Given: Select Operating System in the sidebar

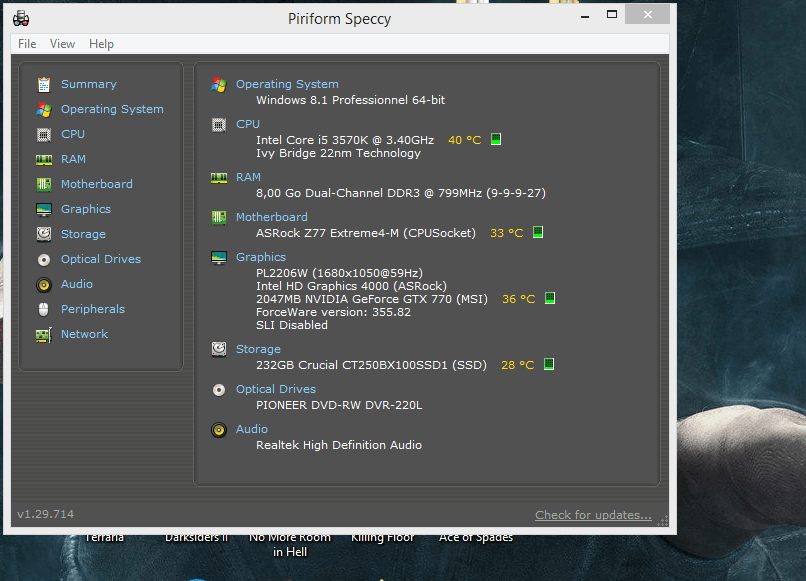Looking at the screenshot, I should [x=112, y=109].
